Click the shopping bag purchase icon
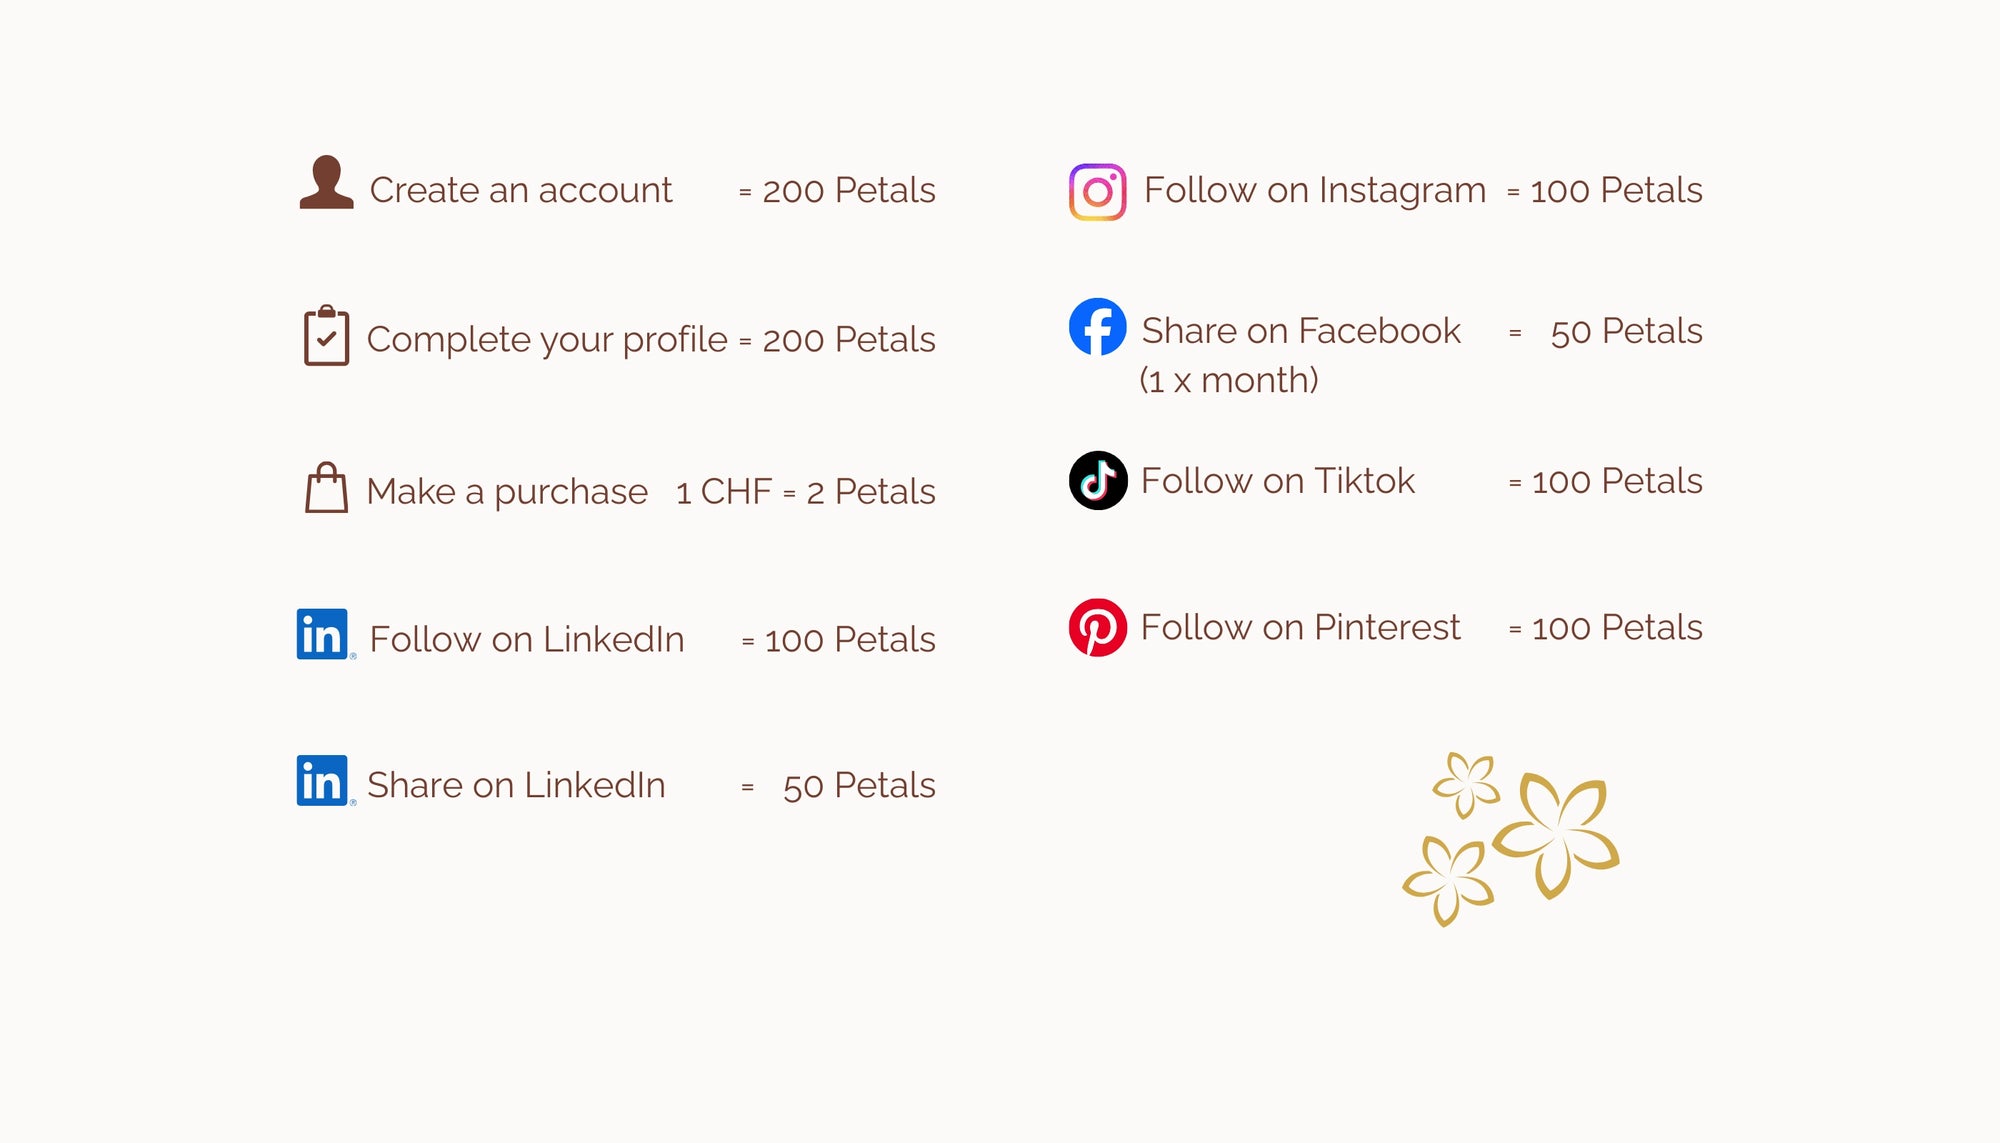The image size is (2000, 1143). (x=326, y=488)
